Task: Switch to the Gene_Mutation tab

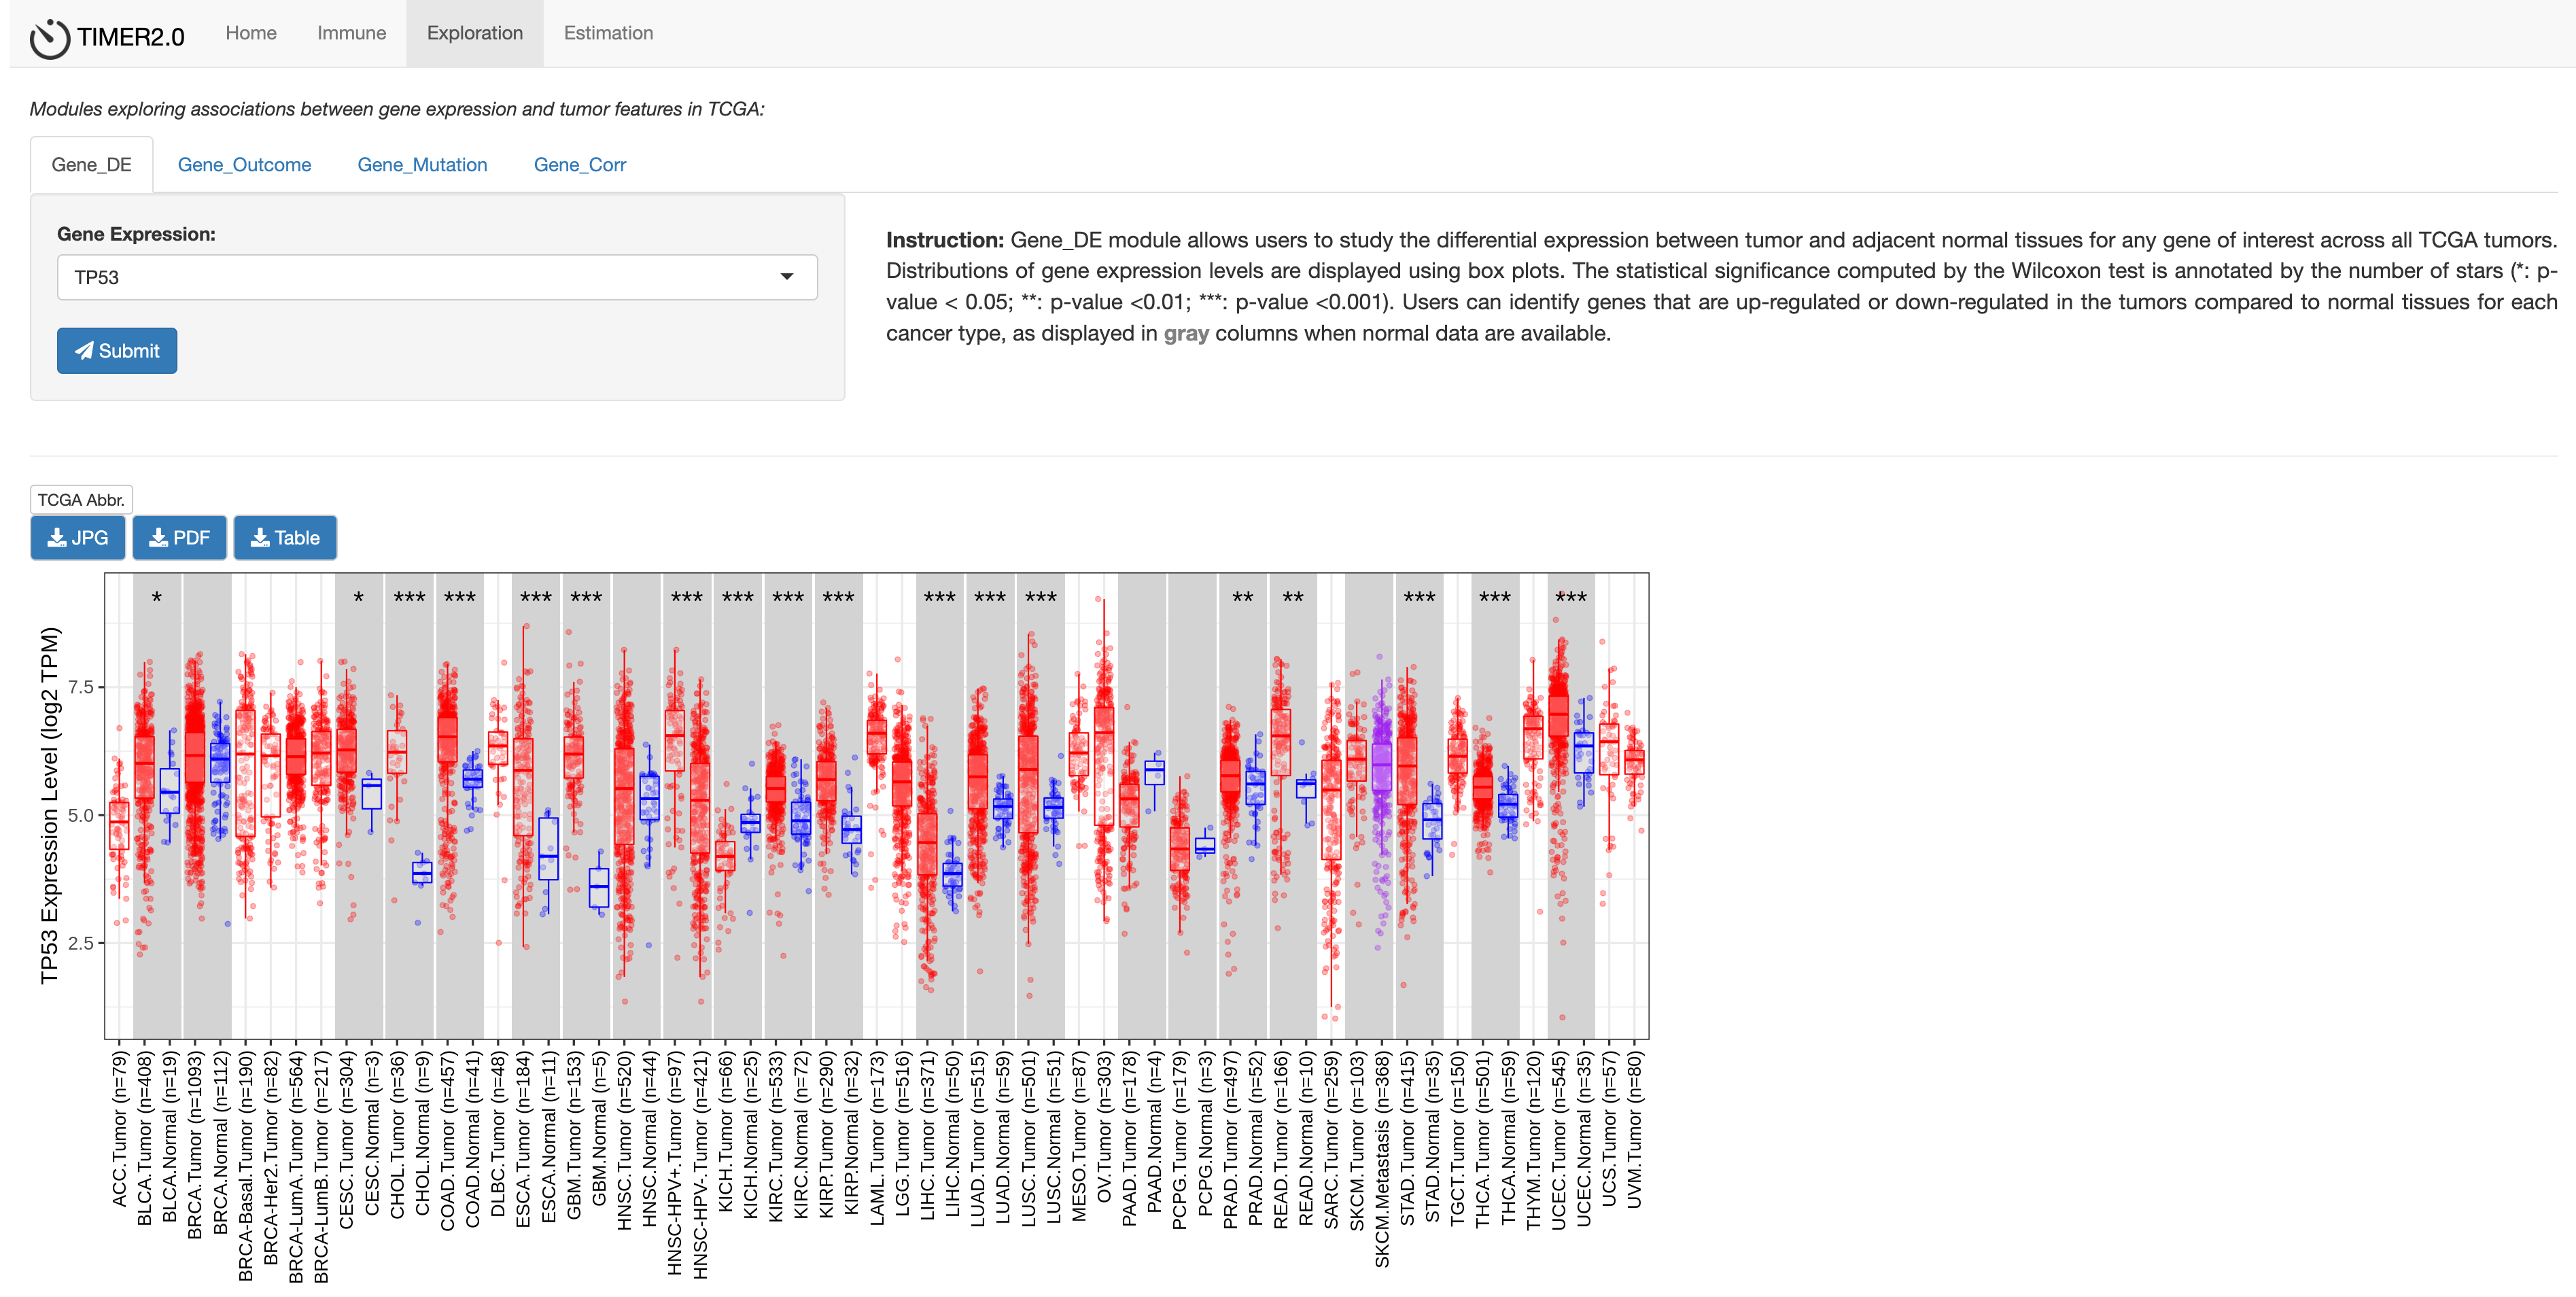Action: (422, 165)
